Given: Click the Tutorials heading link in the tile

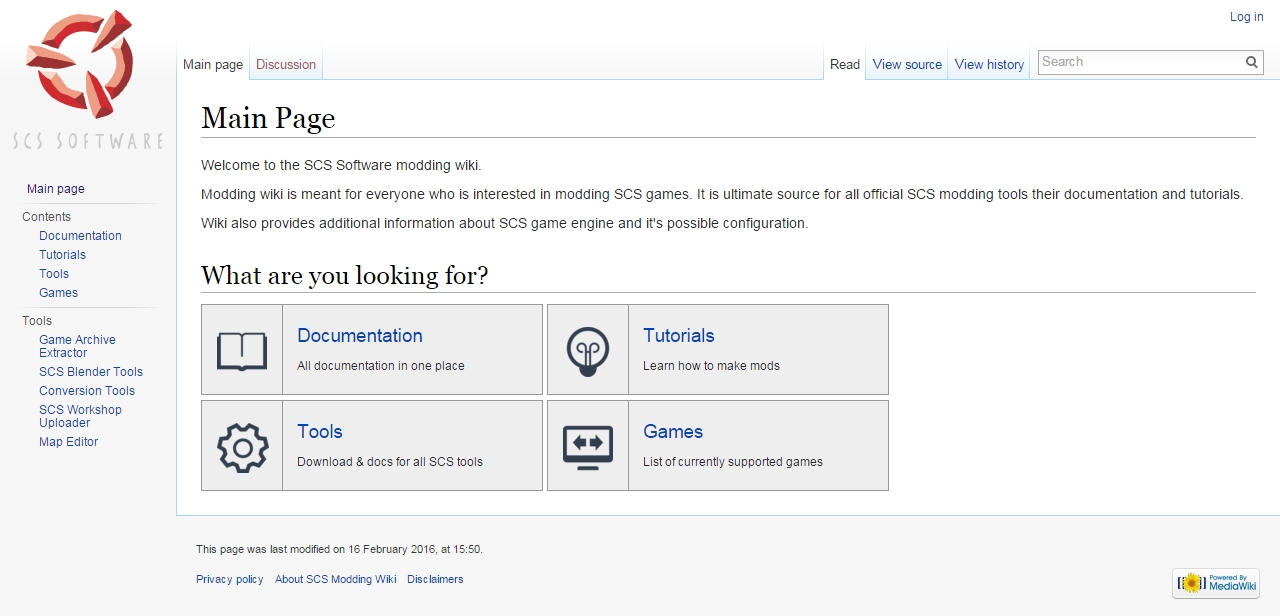Looking at the screenshot, I should pos(679,336).
